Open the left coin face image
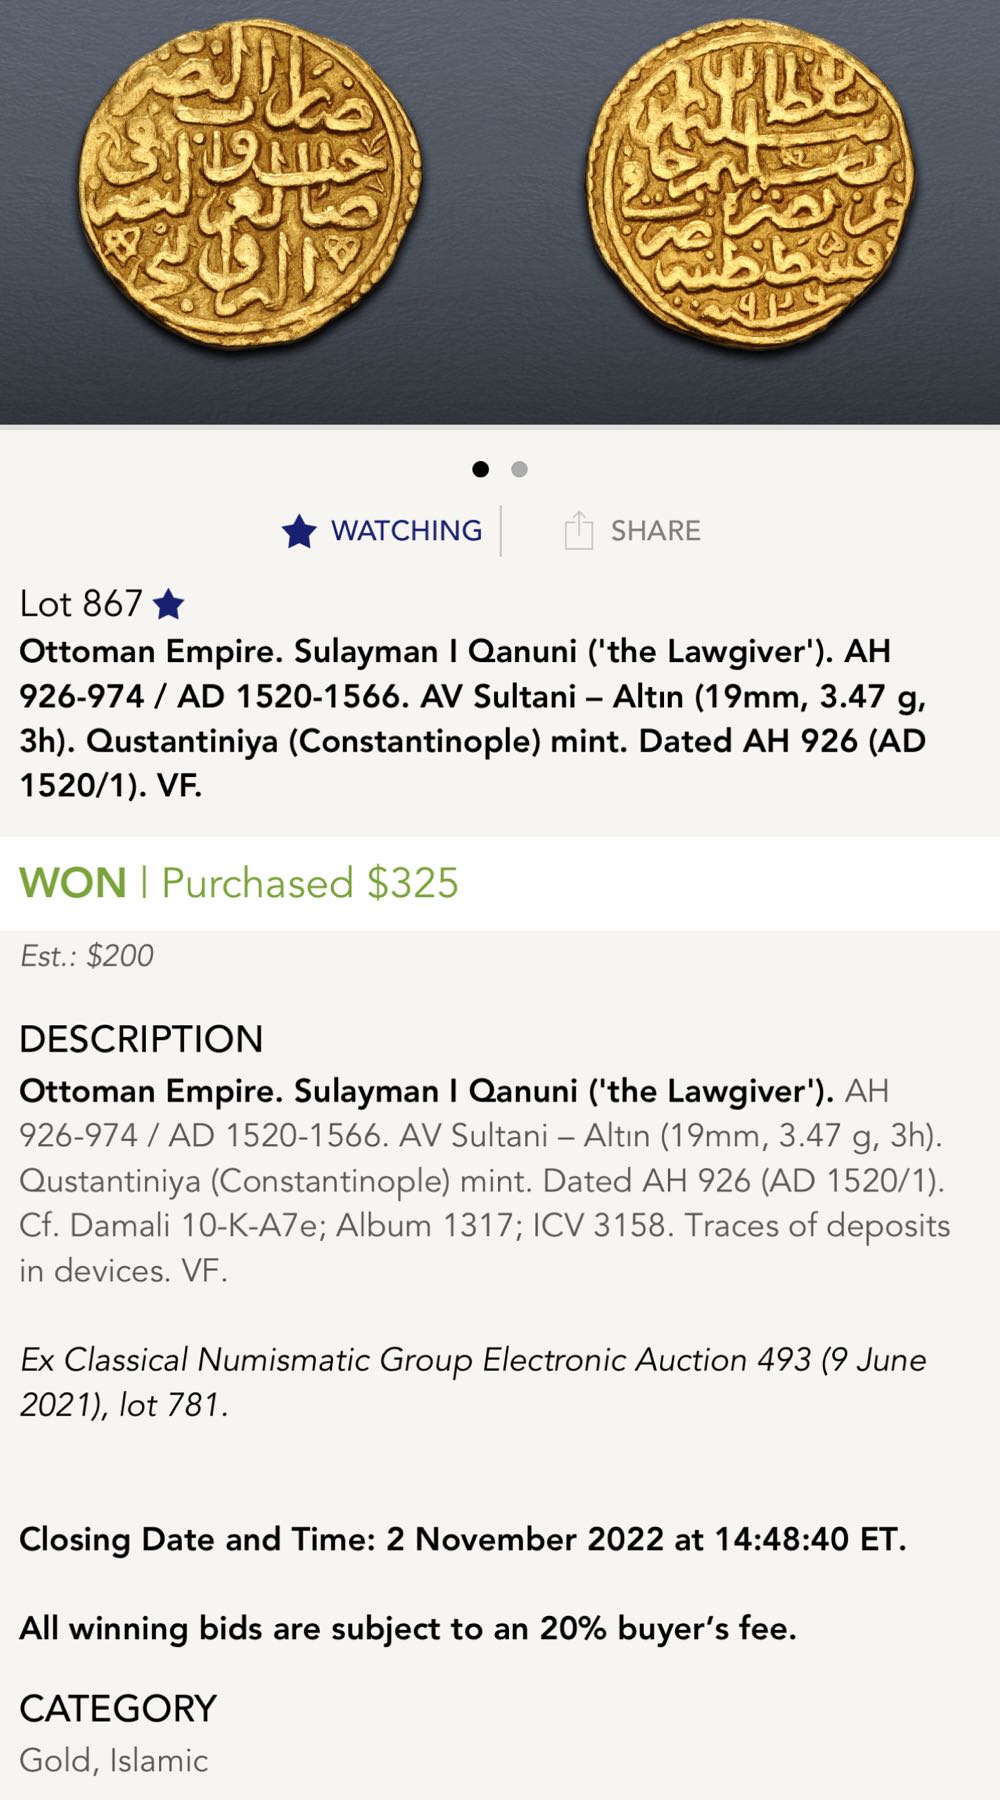 point(250,185)
